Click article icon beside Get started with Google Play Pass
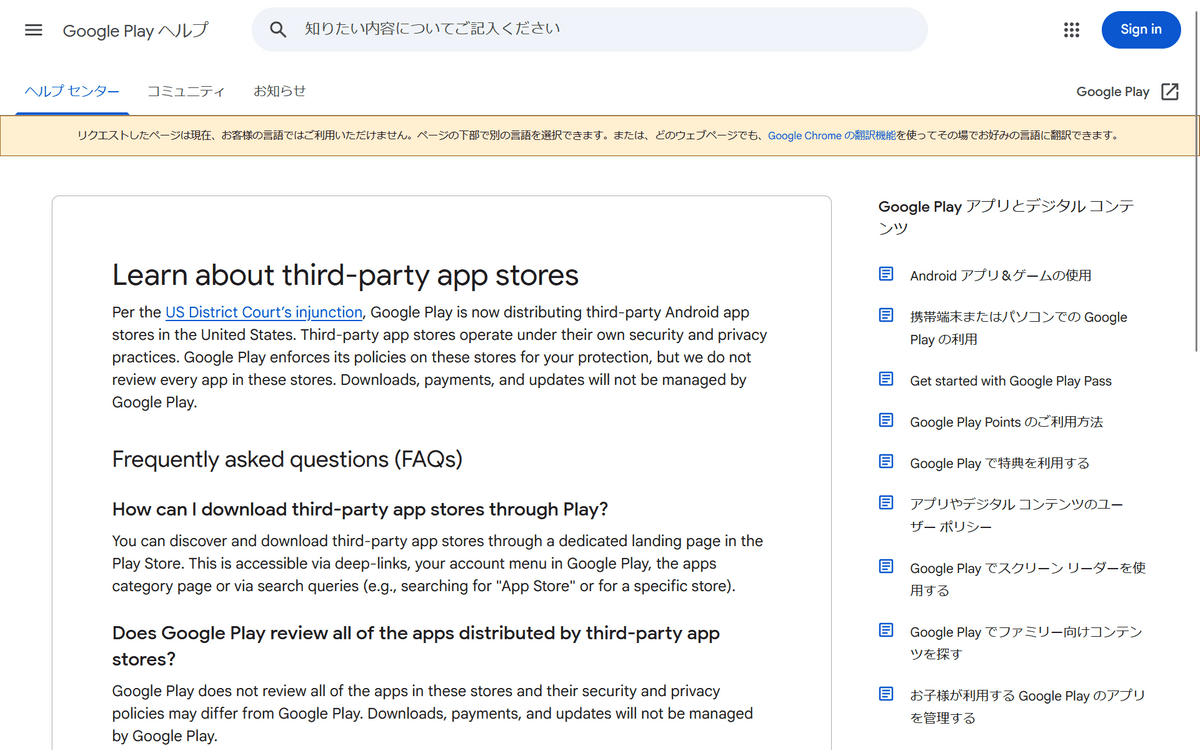Viewport: 1200px width, 750px height. pyautogui.click(x=886, y=379)
